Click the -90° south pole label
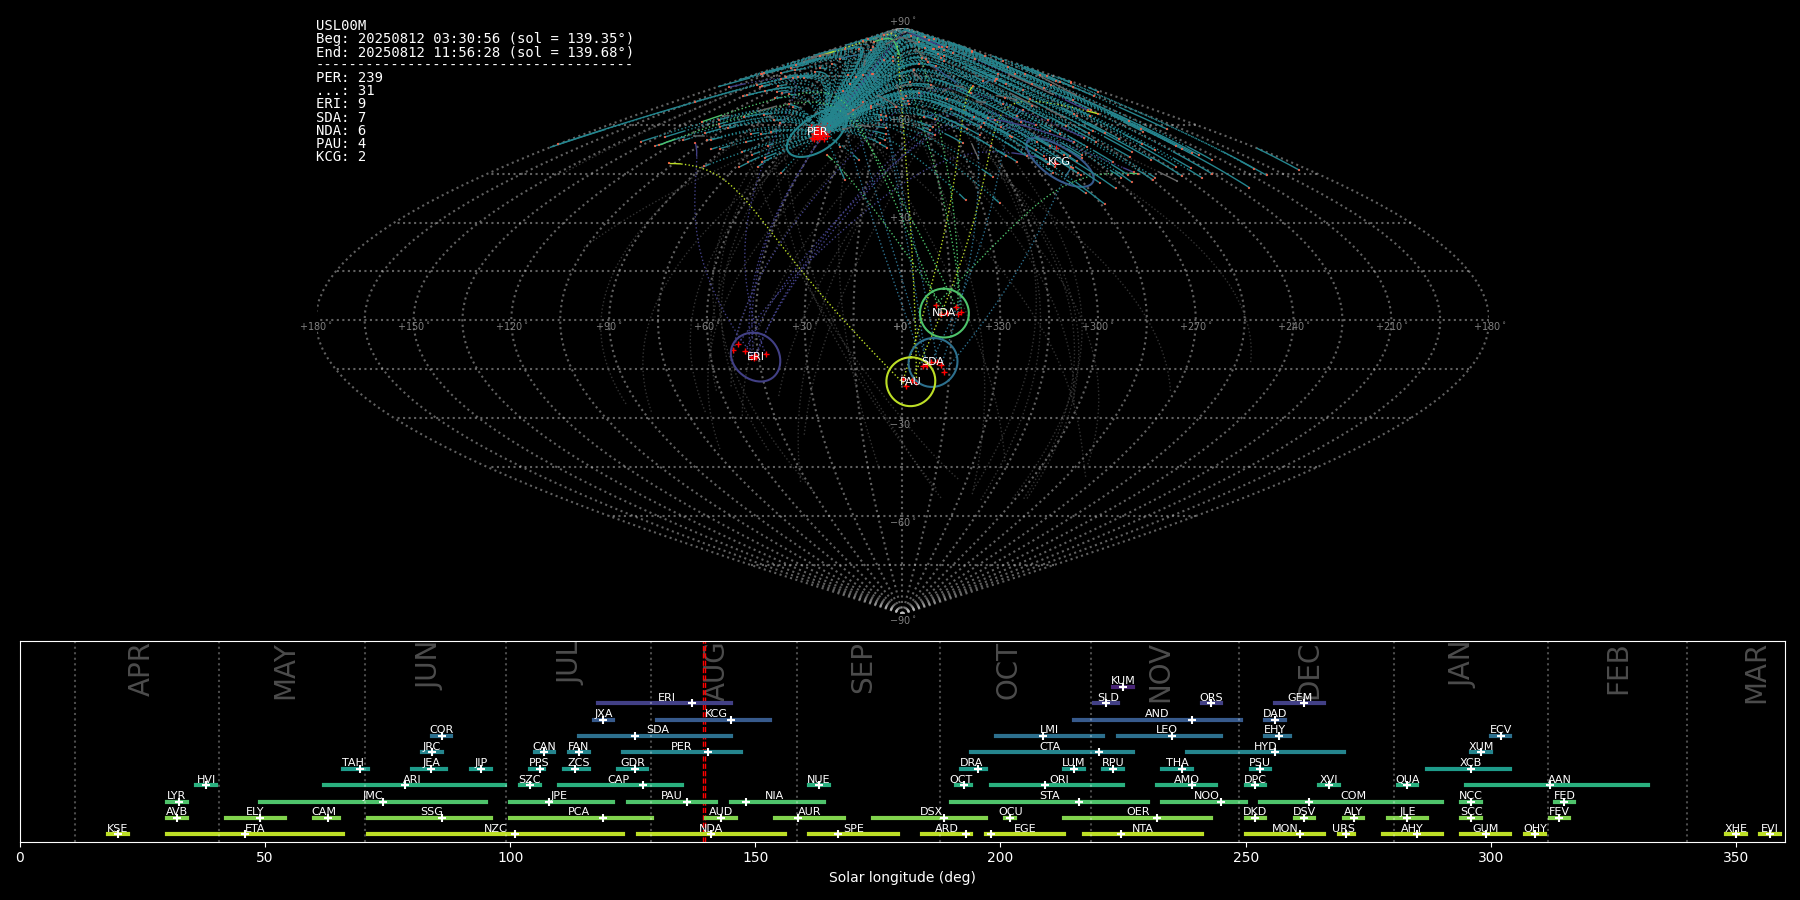 (902, 621)
